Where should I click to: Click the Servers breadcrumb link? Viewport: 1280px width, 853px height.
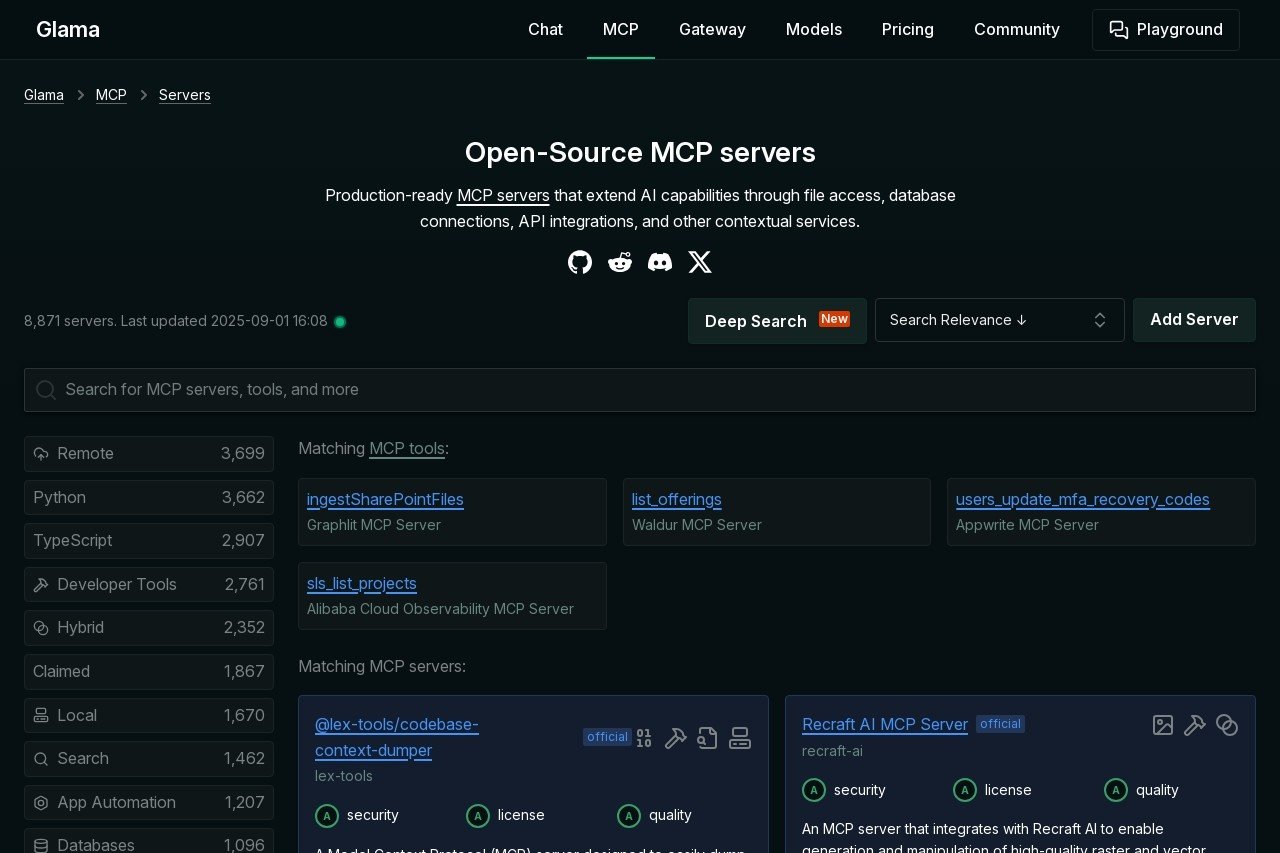coord(185,95)
